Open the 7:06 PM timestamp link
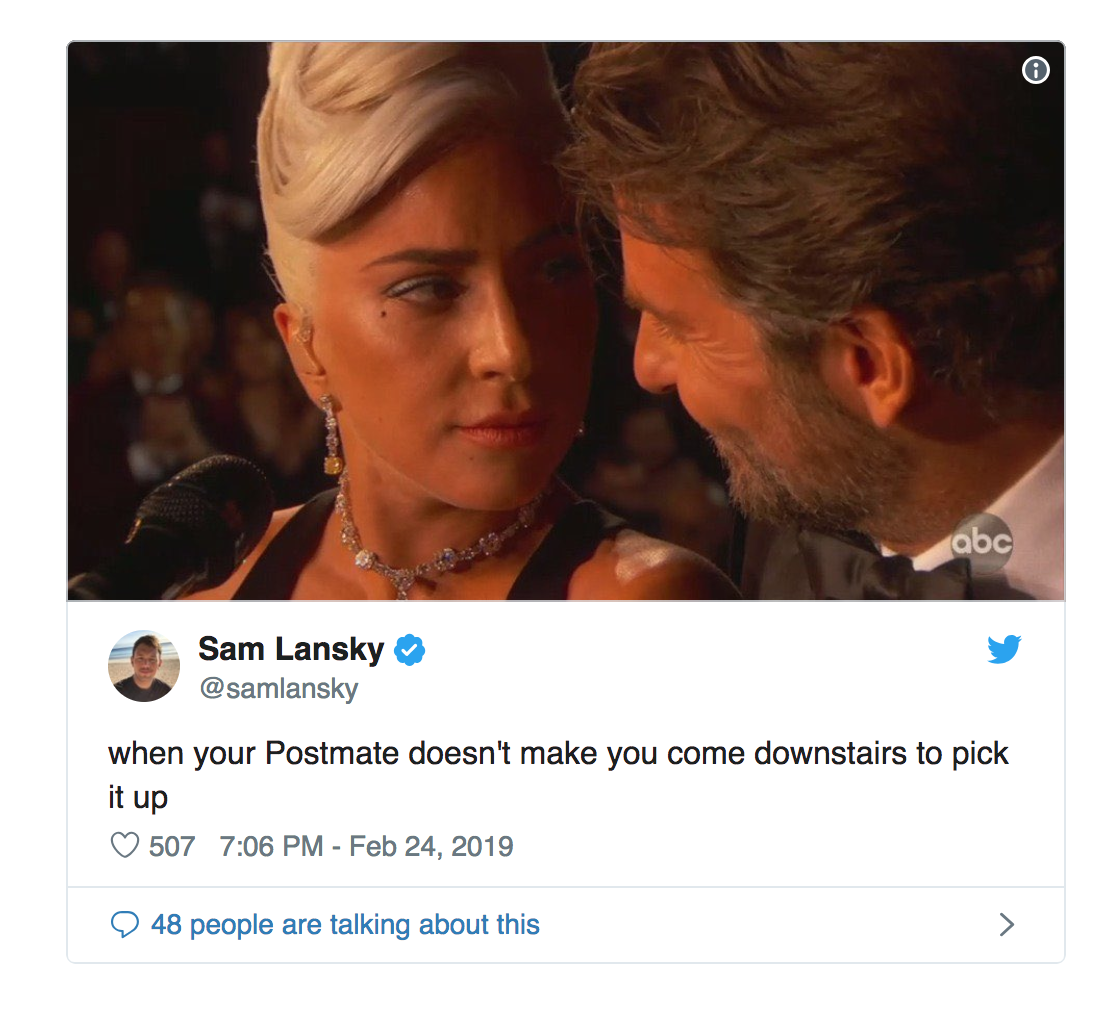The height and width of the screenshot is (1010, 1112). pyautogui.click(x=271, y=846)
